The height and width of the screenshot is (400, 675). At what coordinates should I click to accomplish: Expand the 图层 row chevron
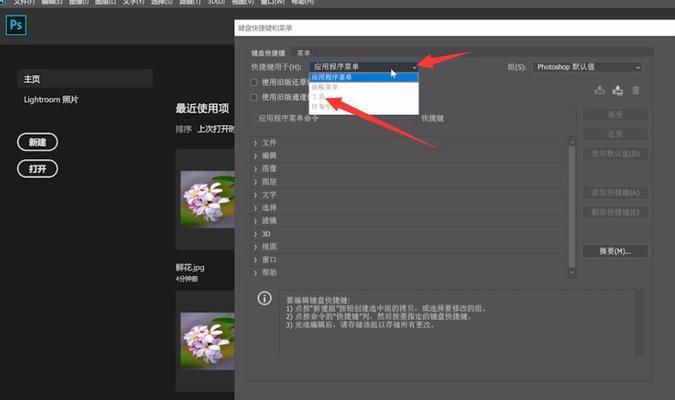pyautogui.click(x=255, y=182)
